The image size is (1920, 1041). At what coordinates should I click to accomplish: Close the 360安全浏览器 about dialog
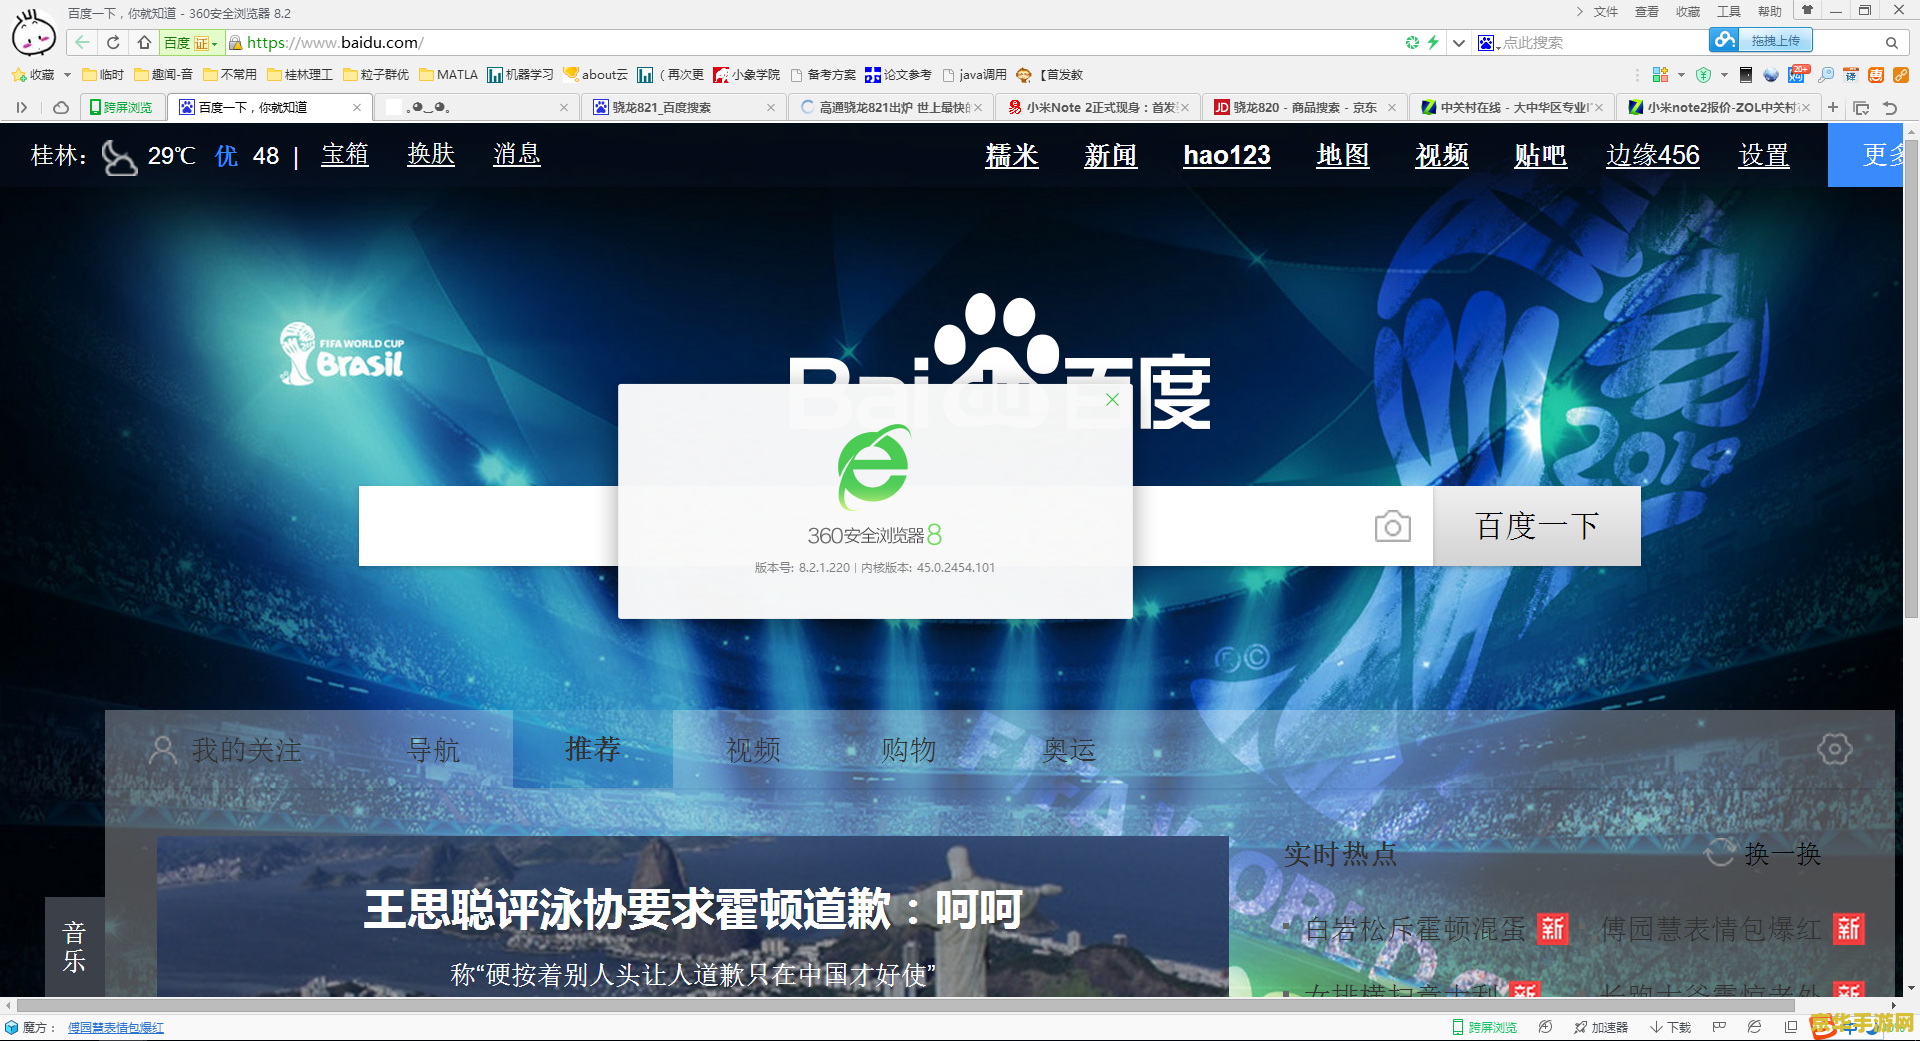point(1112,399)
